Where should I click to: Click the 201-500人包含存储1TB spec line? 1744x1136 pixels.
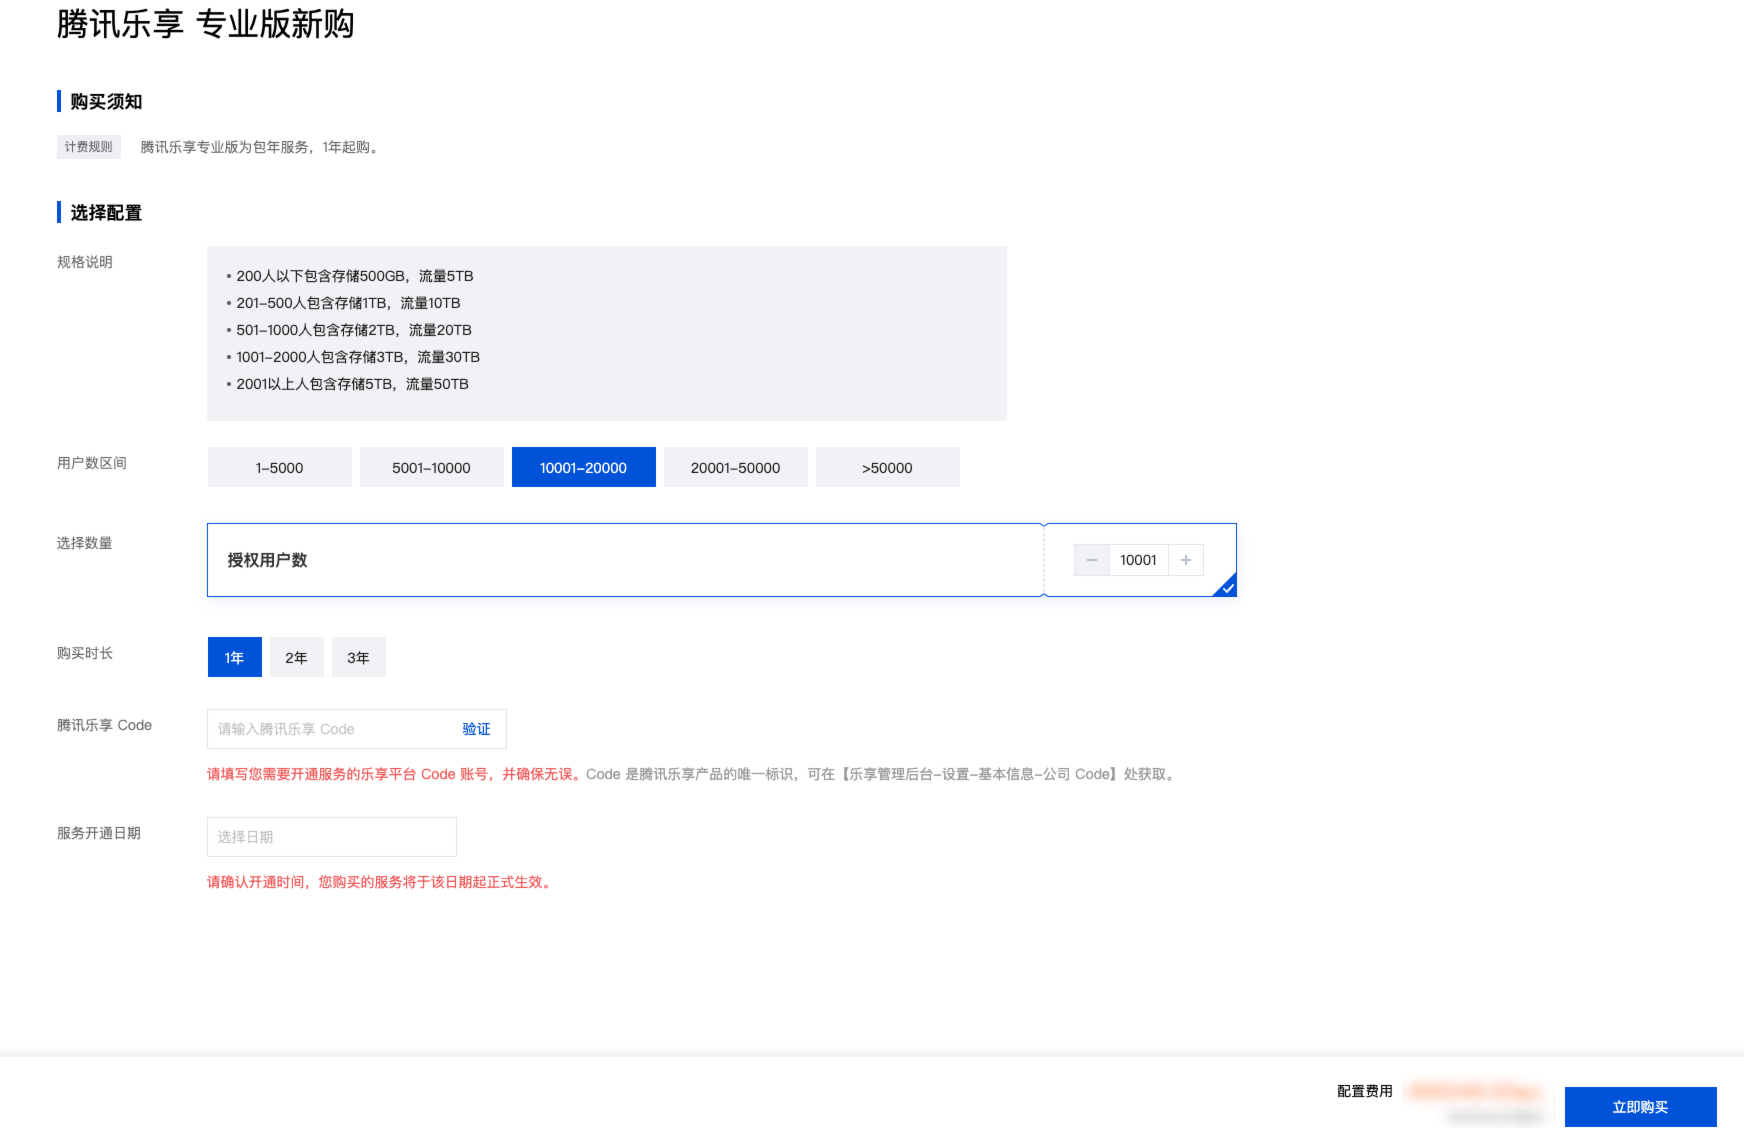348,303
